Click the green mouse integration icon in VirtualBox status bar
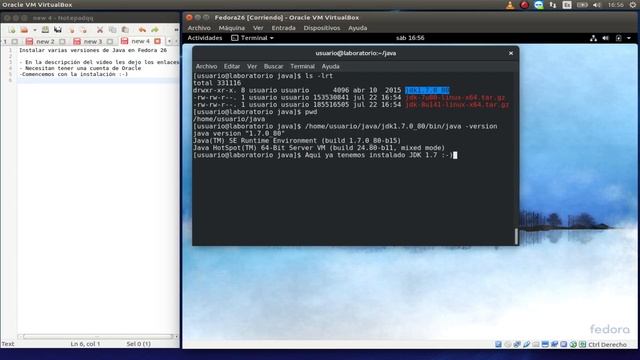640x360 pixels. (573, 344)
